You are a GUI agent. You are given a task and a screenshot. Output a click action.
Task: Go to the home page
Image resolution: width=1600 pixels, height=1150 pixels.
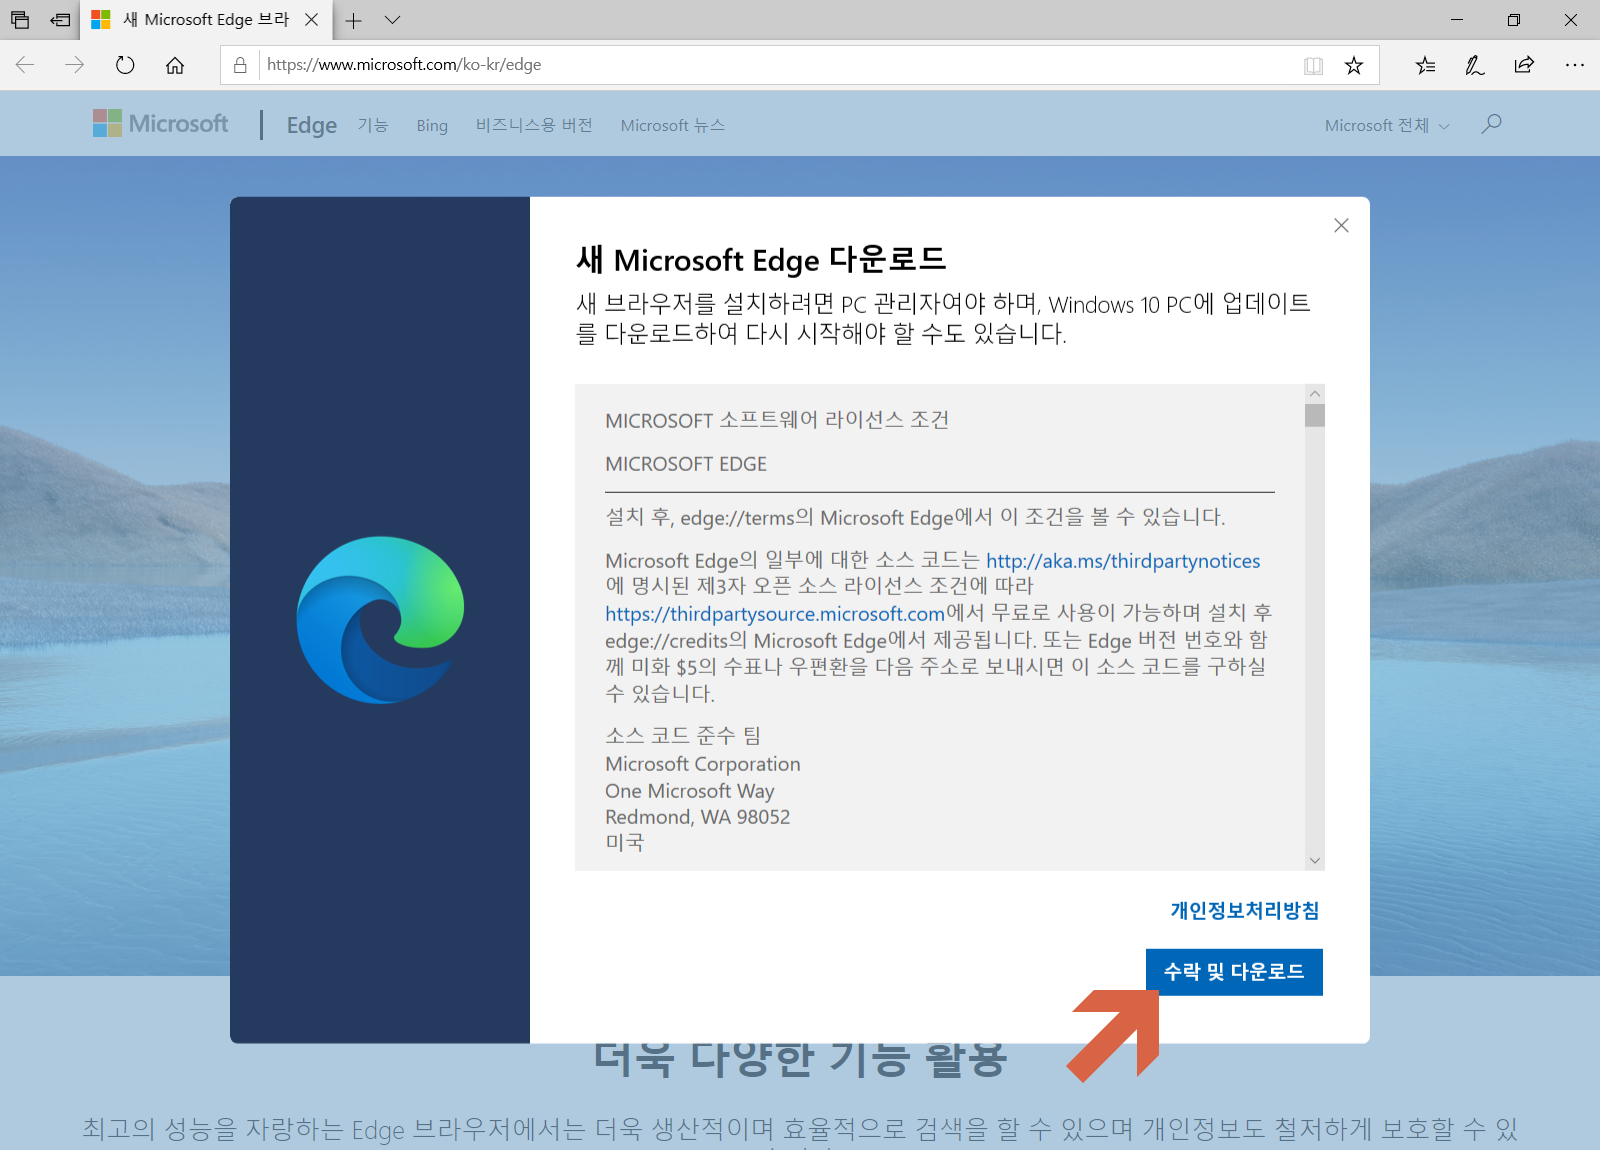coord(175,65)
